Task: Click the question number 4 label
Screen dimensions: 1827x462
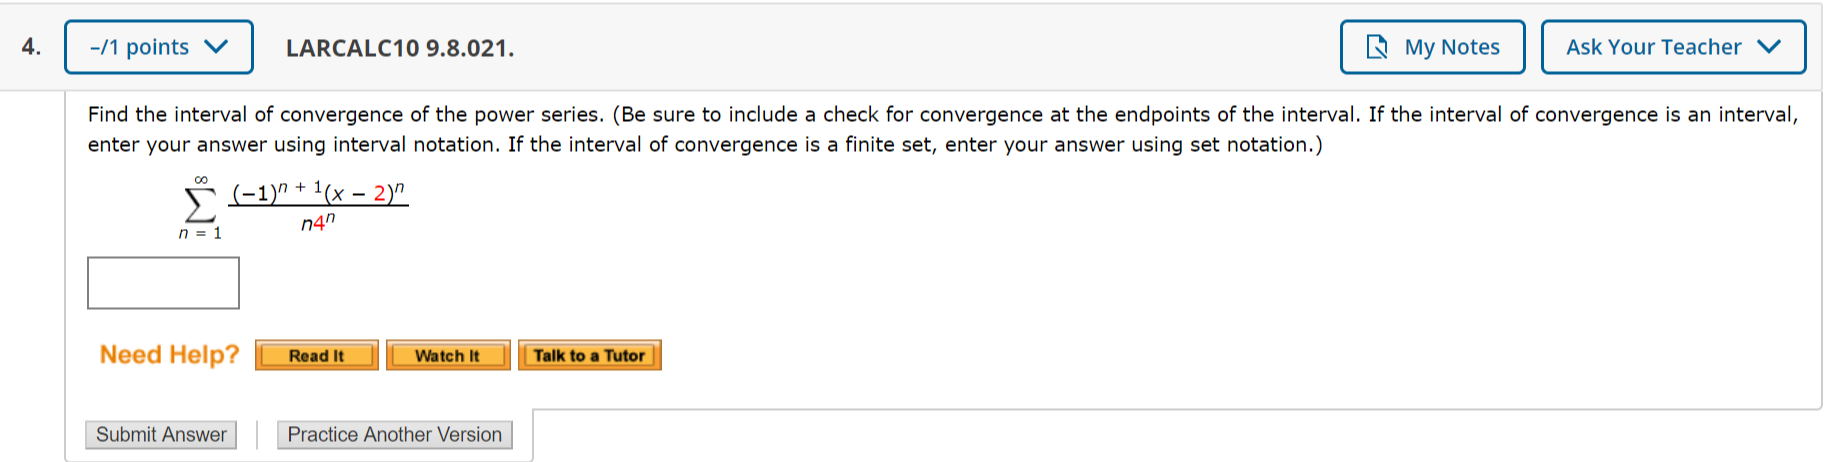Action: [x=31, y=47]
